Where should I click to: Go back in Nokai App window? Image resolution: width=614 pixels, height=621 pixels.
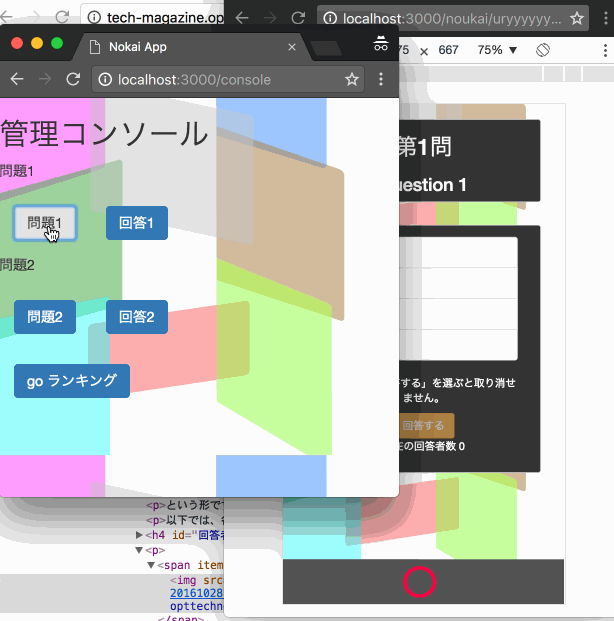[17, 79]
